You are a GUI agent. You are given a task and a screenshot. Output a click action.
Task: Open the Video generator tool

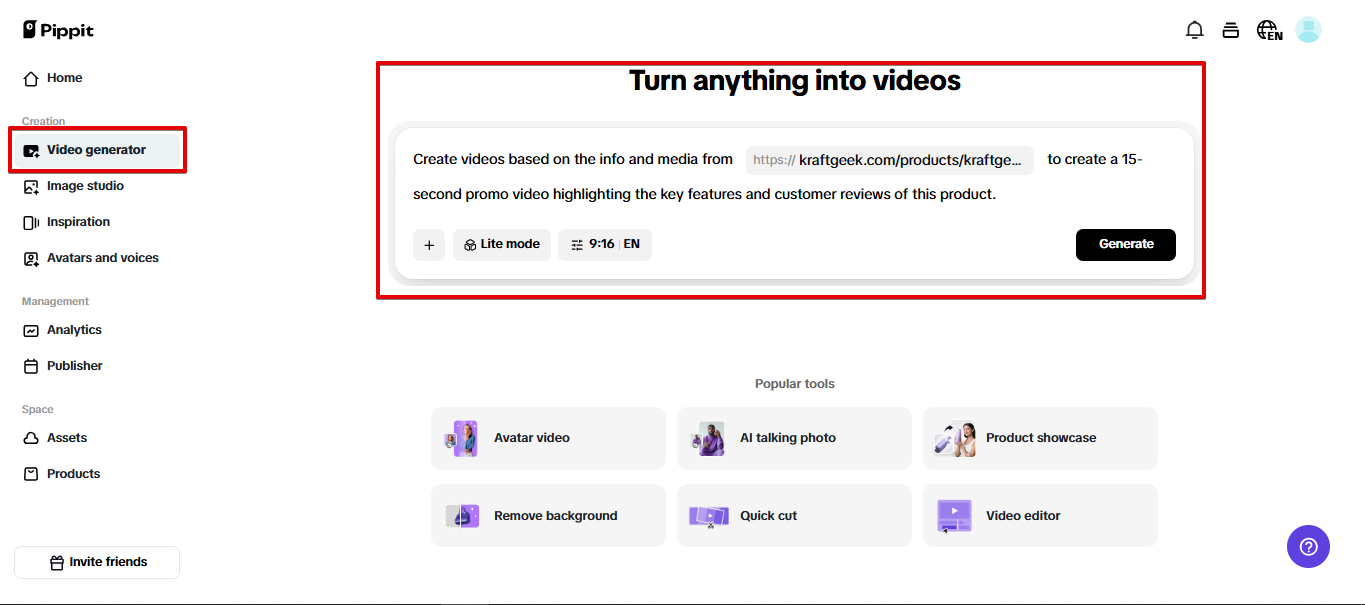(x=97, y=149)
